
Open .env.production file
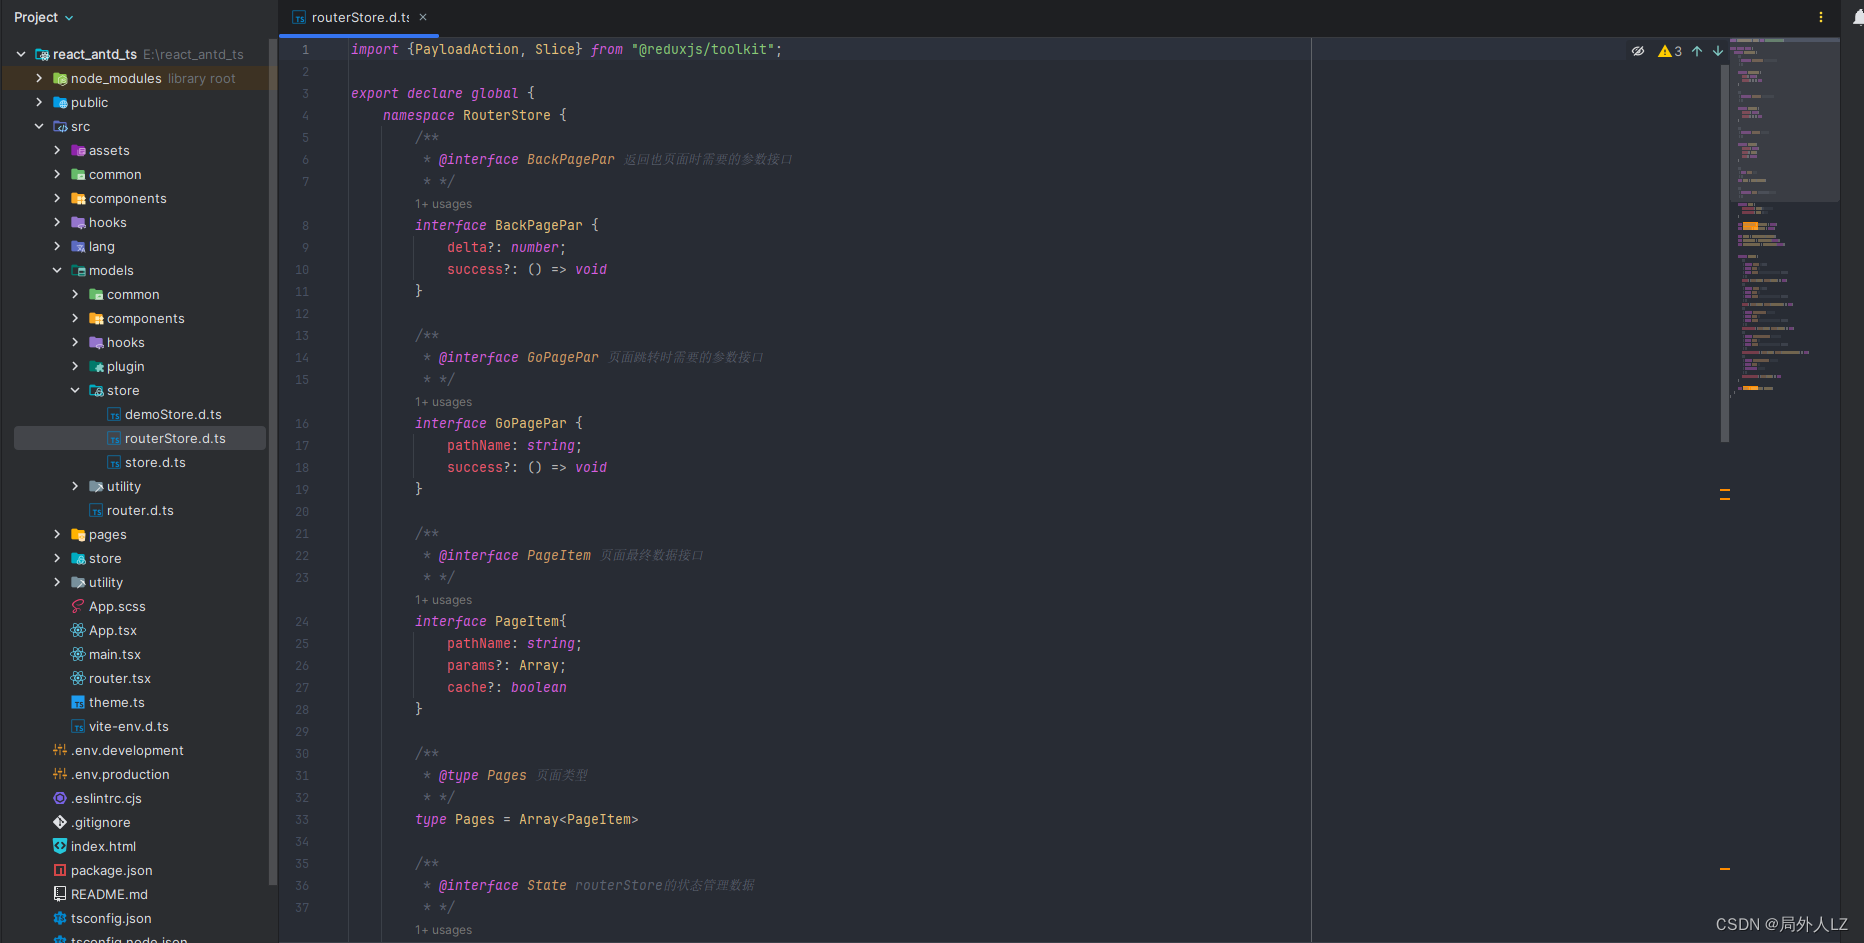pos(120,774)
